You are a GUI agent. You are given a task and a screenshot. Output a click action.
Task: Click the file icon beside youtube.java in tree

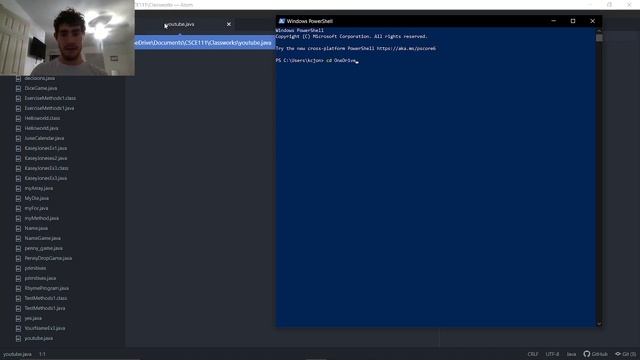pos(18,338)
